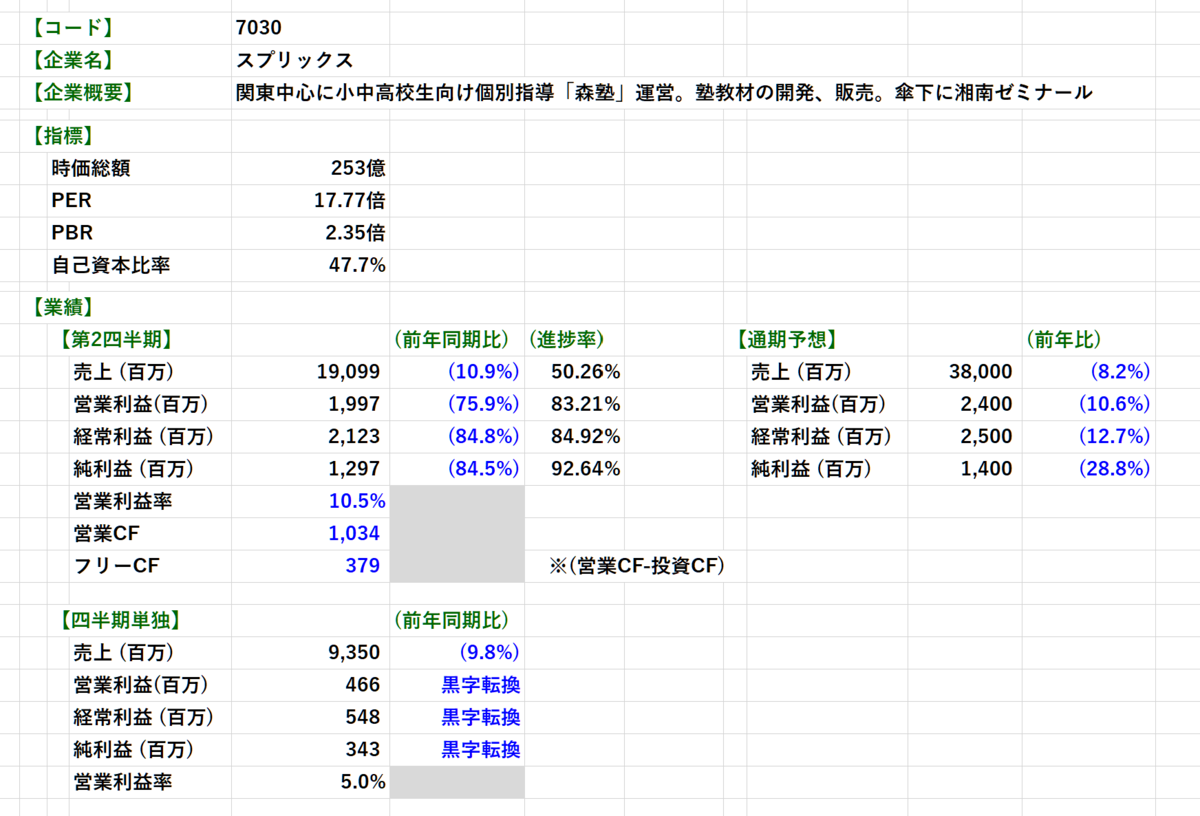
Task: Click the 【通期予想】 section header
Action: point(786,339)
